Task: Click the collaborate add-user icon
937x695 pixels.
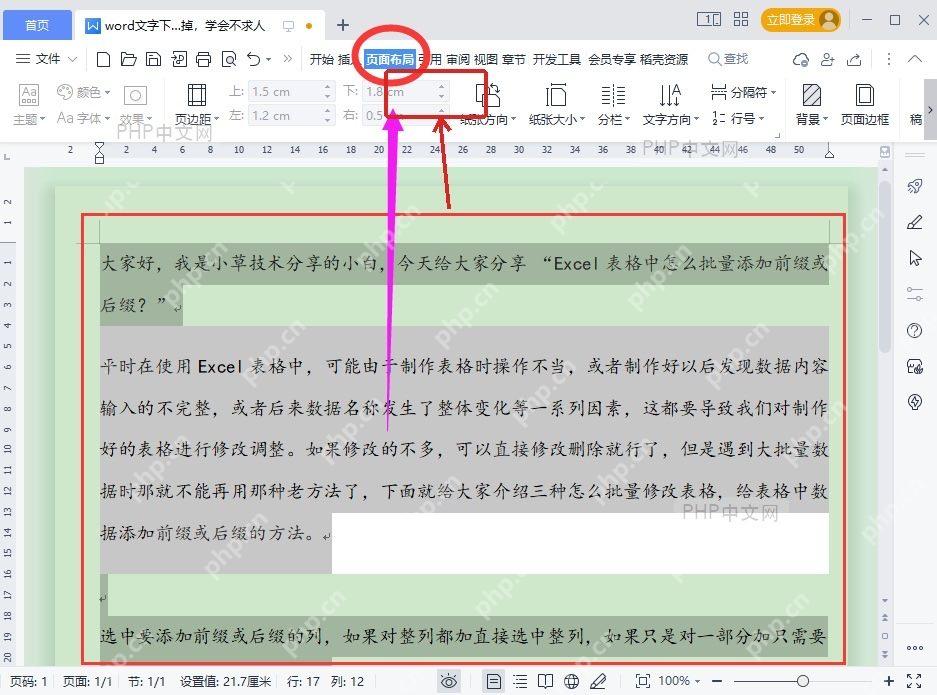Action: pos(828,59)
